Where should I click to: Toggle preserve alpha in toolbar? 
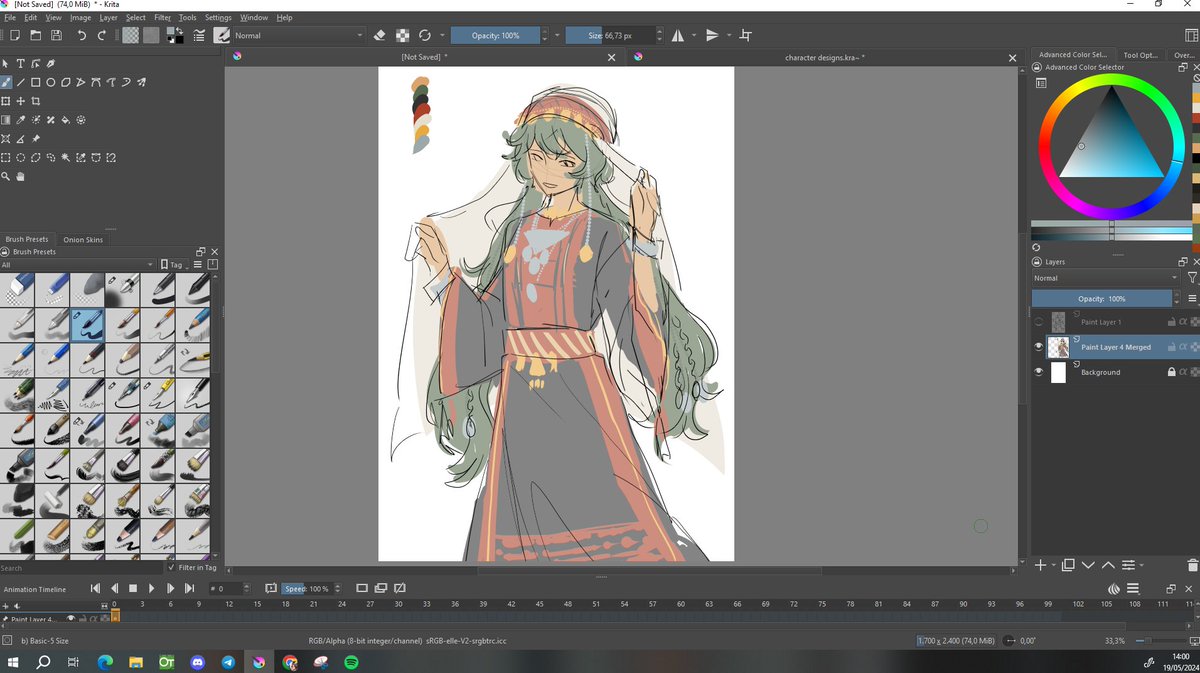coord(402,35)
